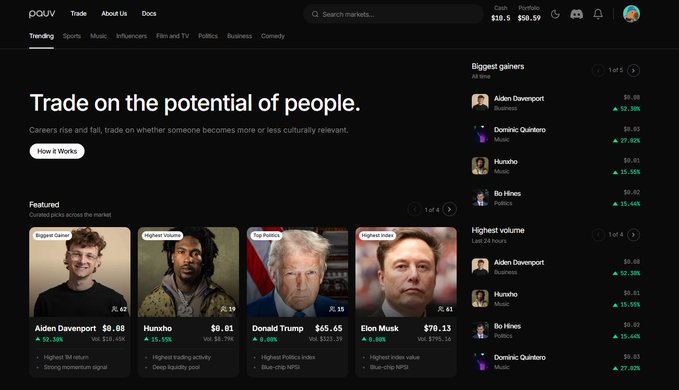This screenshot has height=390, width=679.
Task: Switch to the Business tab
Action: click(x=239, y=36)
